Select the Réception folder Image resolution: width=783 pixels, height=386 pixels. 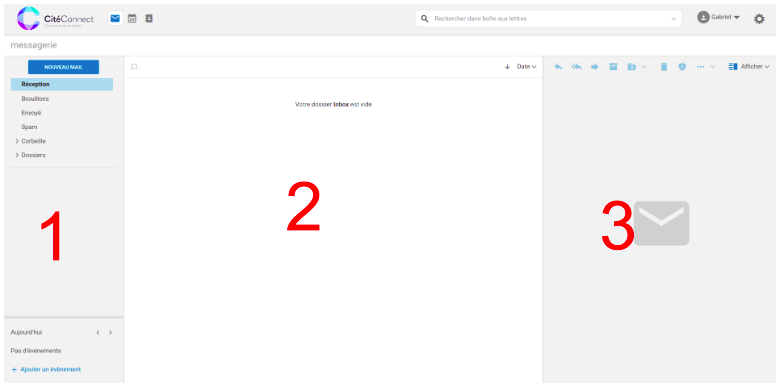(62, 84)
